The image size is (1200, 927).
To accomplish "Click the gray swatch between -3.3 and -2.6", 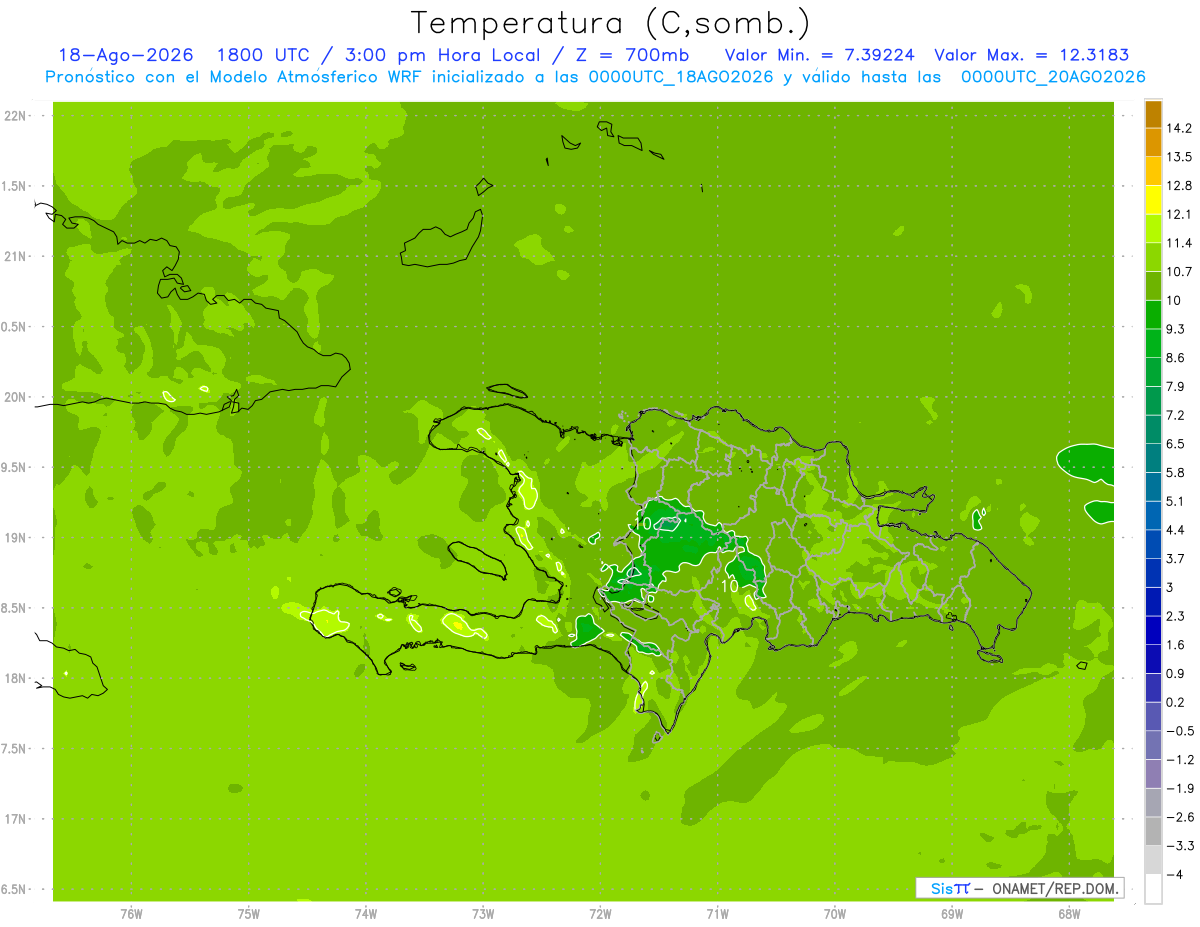I will (x=1153, y=830).
